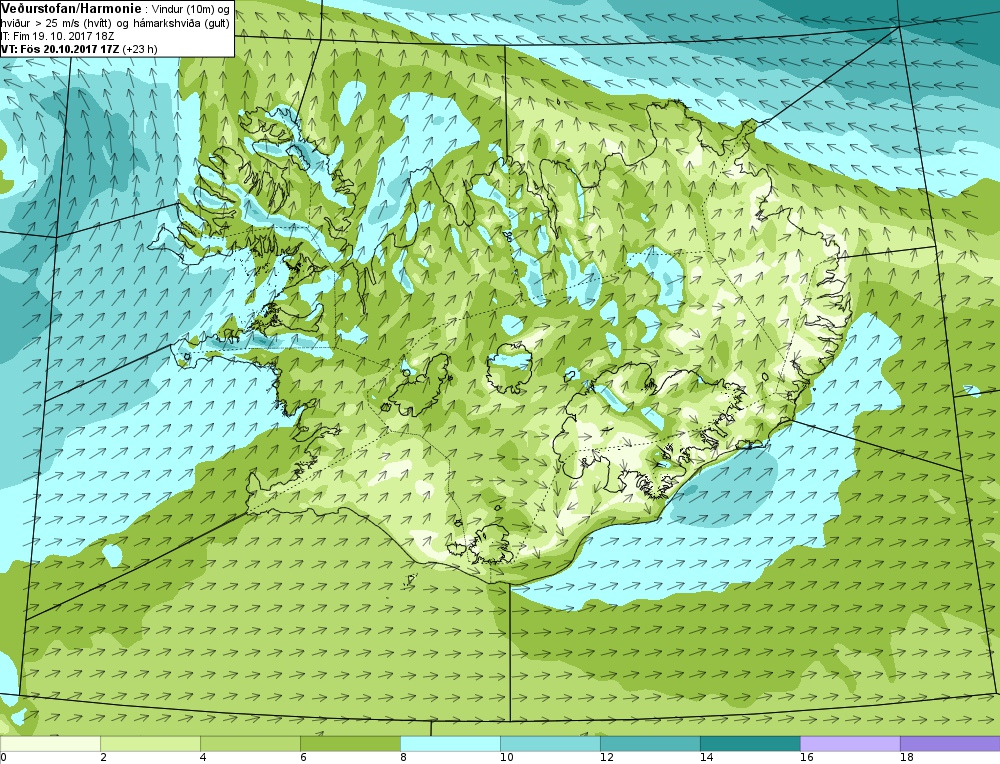Click the initial time 'Fim 19. 10. 2017 18Z' text
Image resolution: width=1000 pixels, height=764 pixels.
pos(62,36)
